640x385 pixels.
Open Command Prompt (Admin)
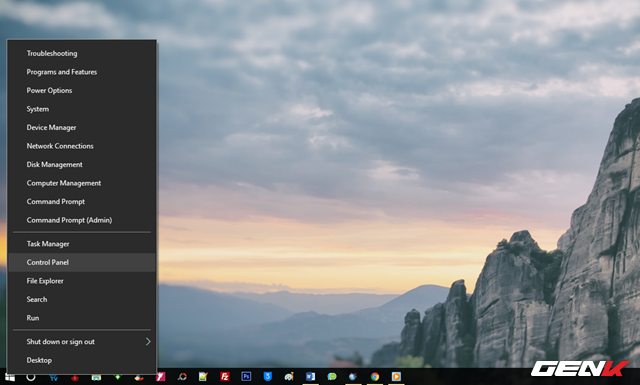click(x=82, y=220)
